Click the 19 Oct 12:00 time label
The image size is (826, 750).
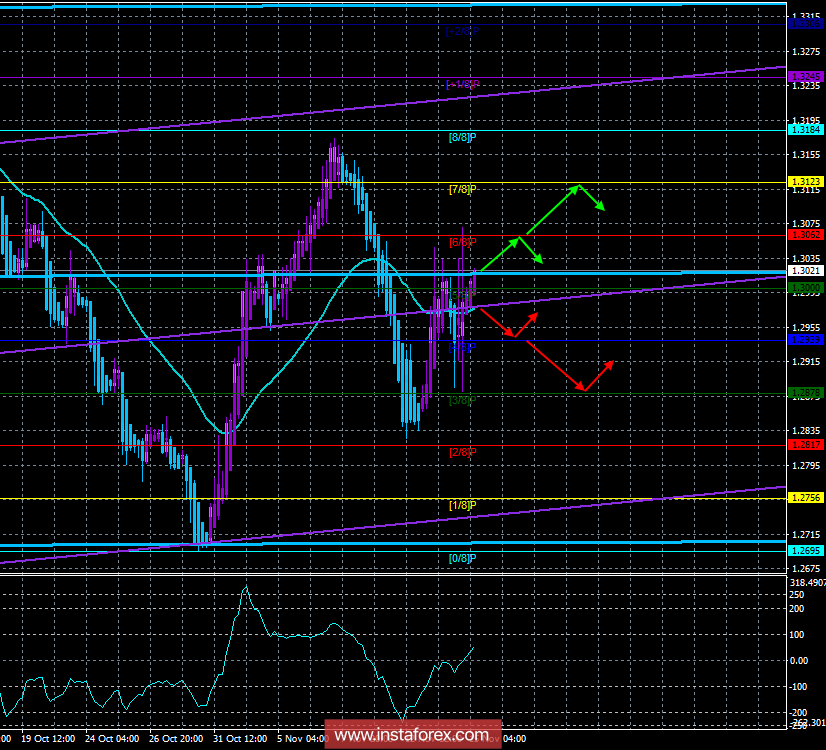pos(48,739)
